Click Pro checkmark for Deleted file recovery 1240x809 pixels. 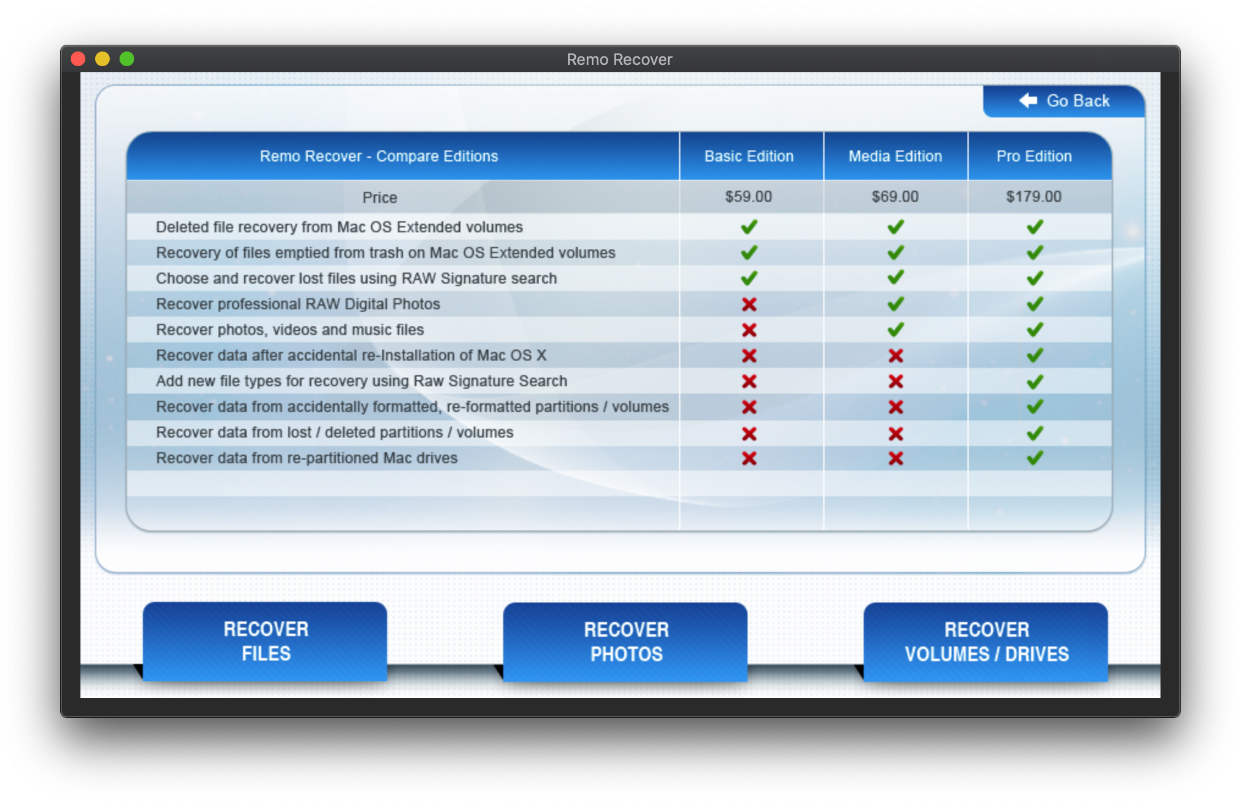1034,227
